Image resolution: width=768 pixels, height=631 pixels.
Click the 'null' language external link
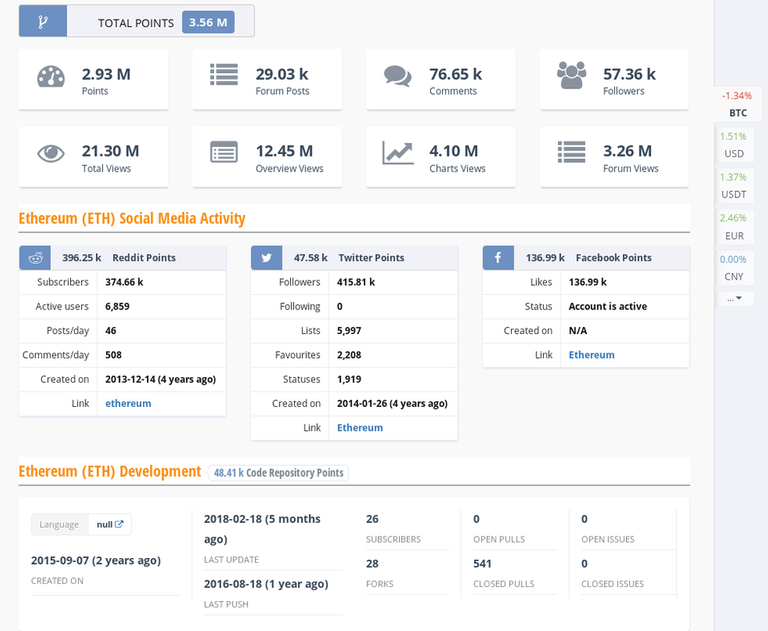point(110,524)
